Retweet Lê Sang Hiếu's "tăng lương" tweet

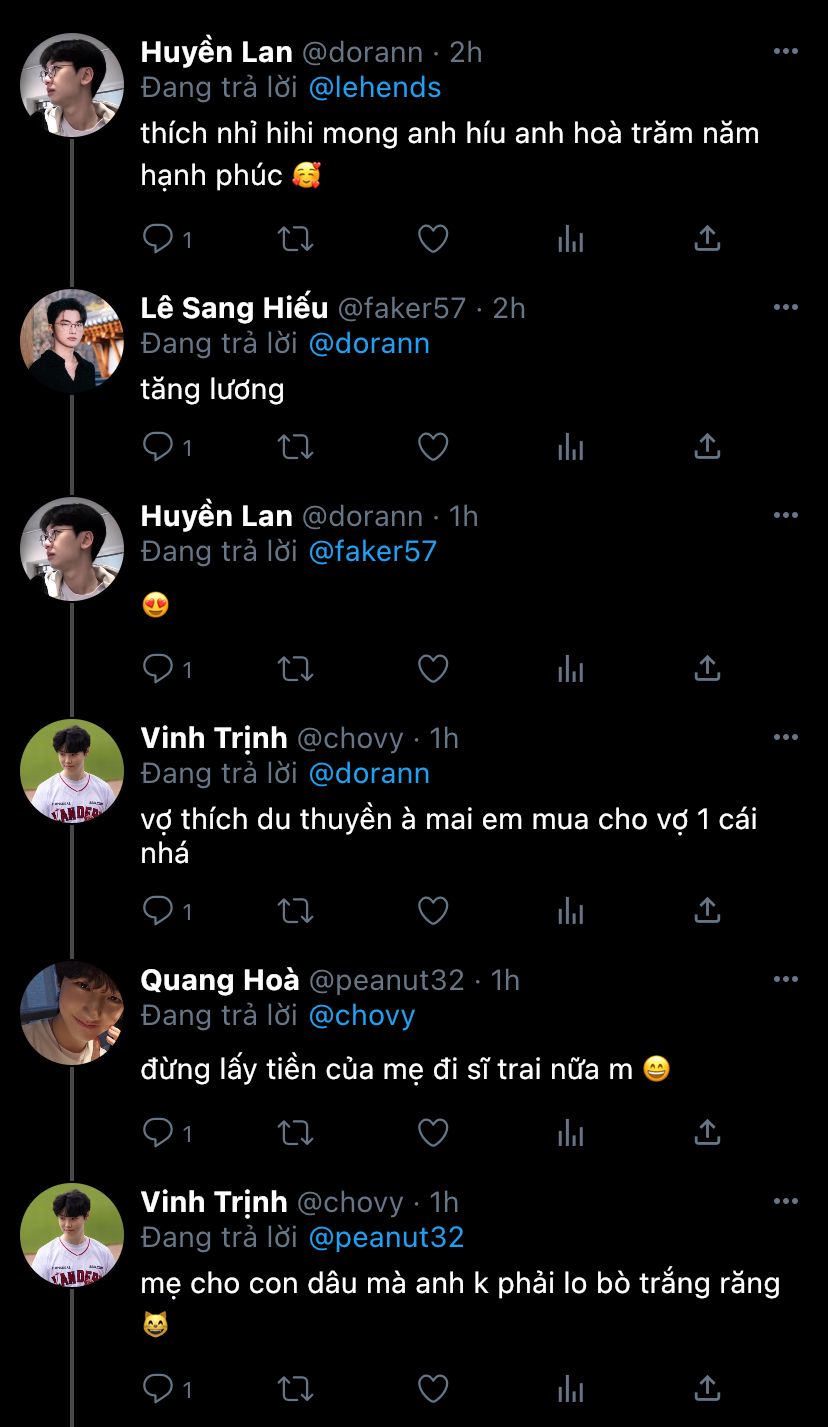(295, 447)
